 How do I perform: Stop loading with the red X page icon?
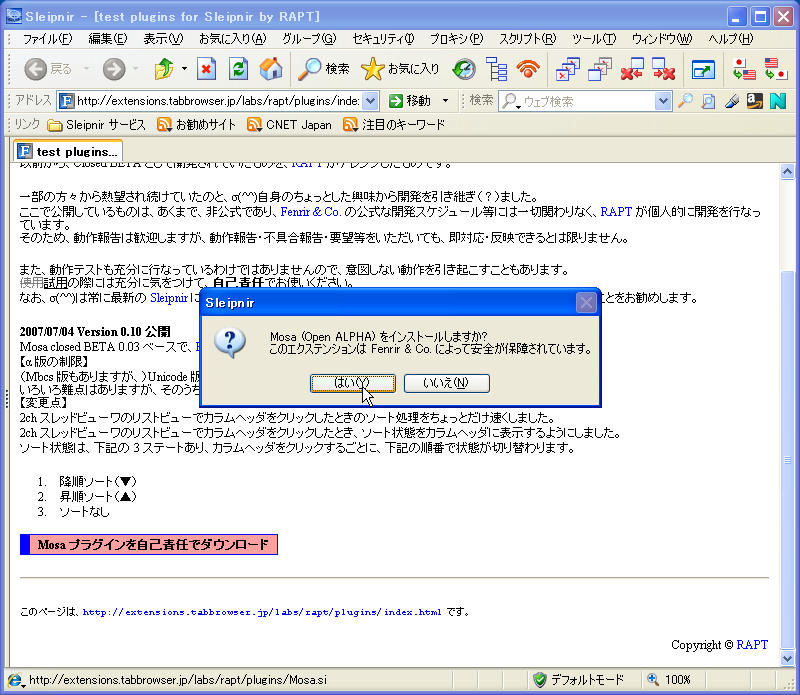tap(206, 69)
